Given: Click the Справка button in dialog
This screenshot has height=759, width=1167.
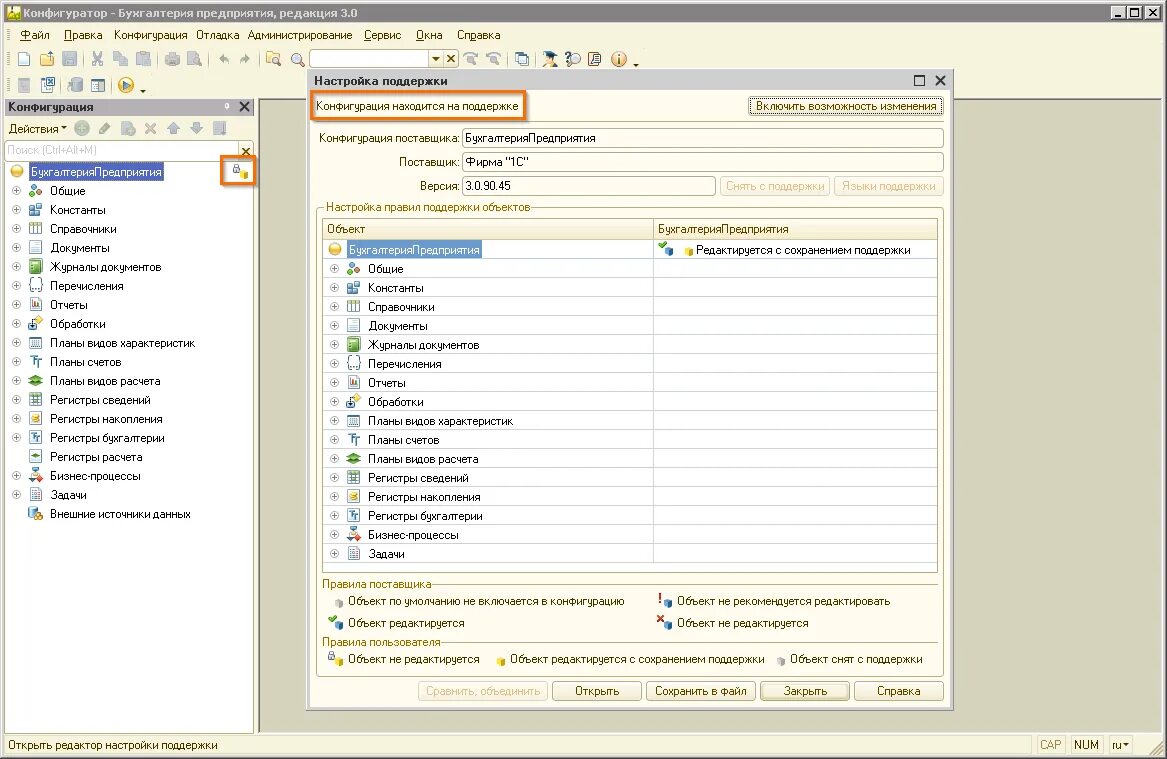Looking at the screenshot, I should pos(898,691).
